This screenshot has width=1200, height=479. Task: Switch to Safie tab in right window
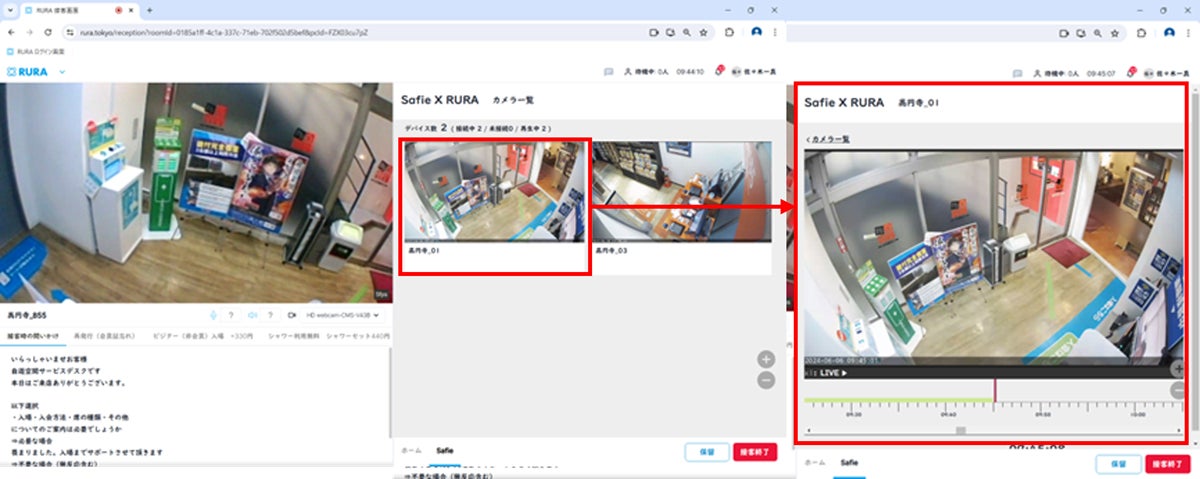click(x=849, y=463)
